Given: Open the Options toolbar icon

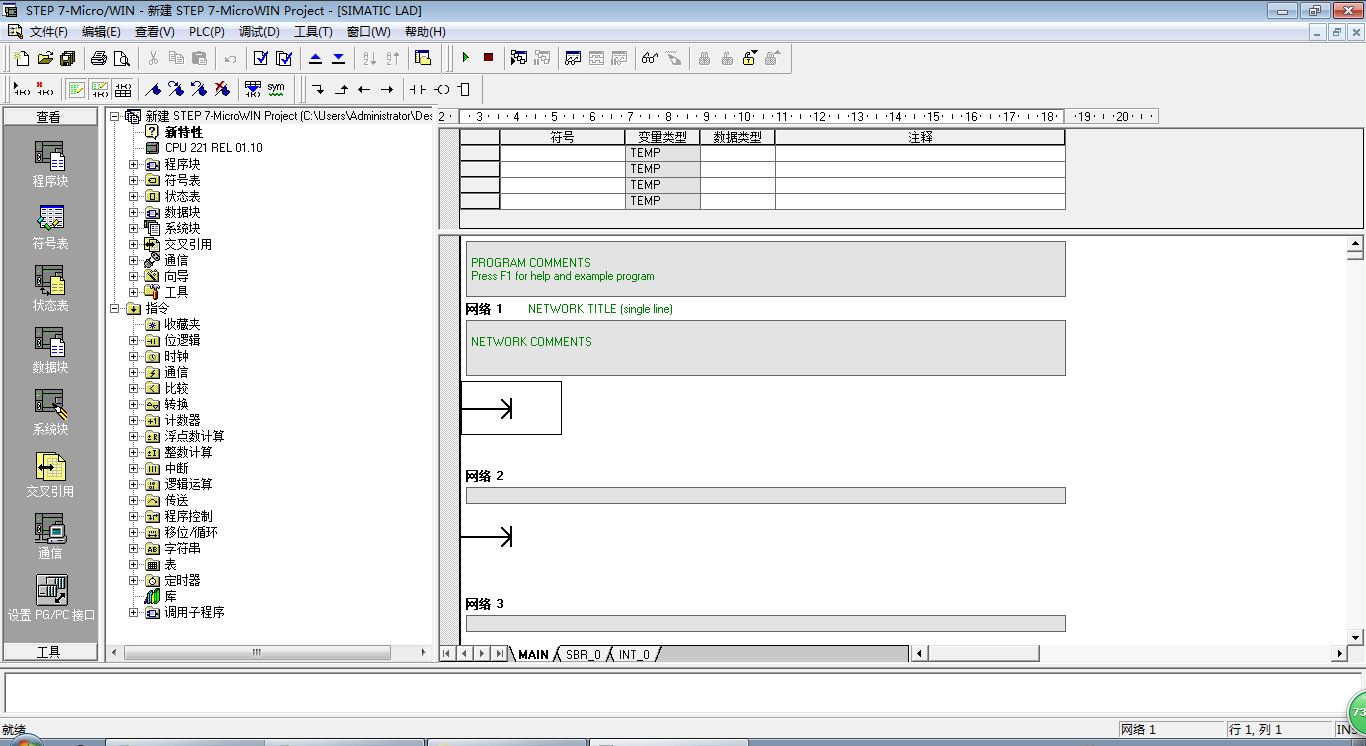Looking at the screenshot, I should (423, 58).
